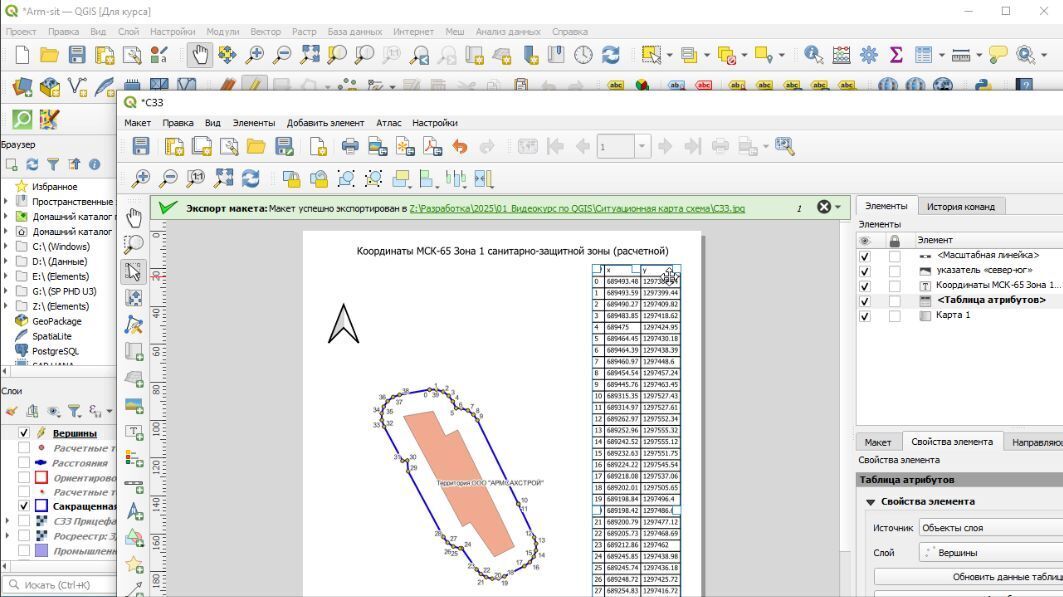Open the exported C33.jpg file link
This screenshot has height=597, width=1063.
(x=577, y=208)
